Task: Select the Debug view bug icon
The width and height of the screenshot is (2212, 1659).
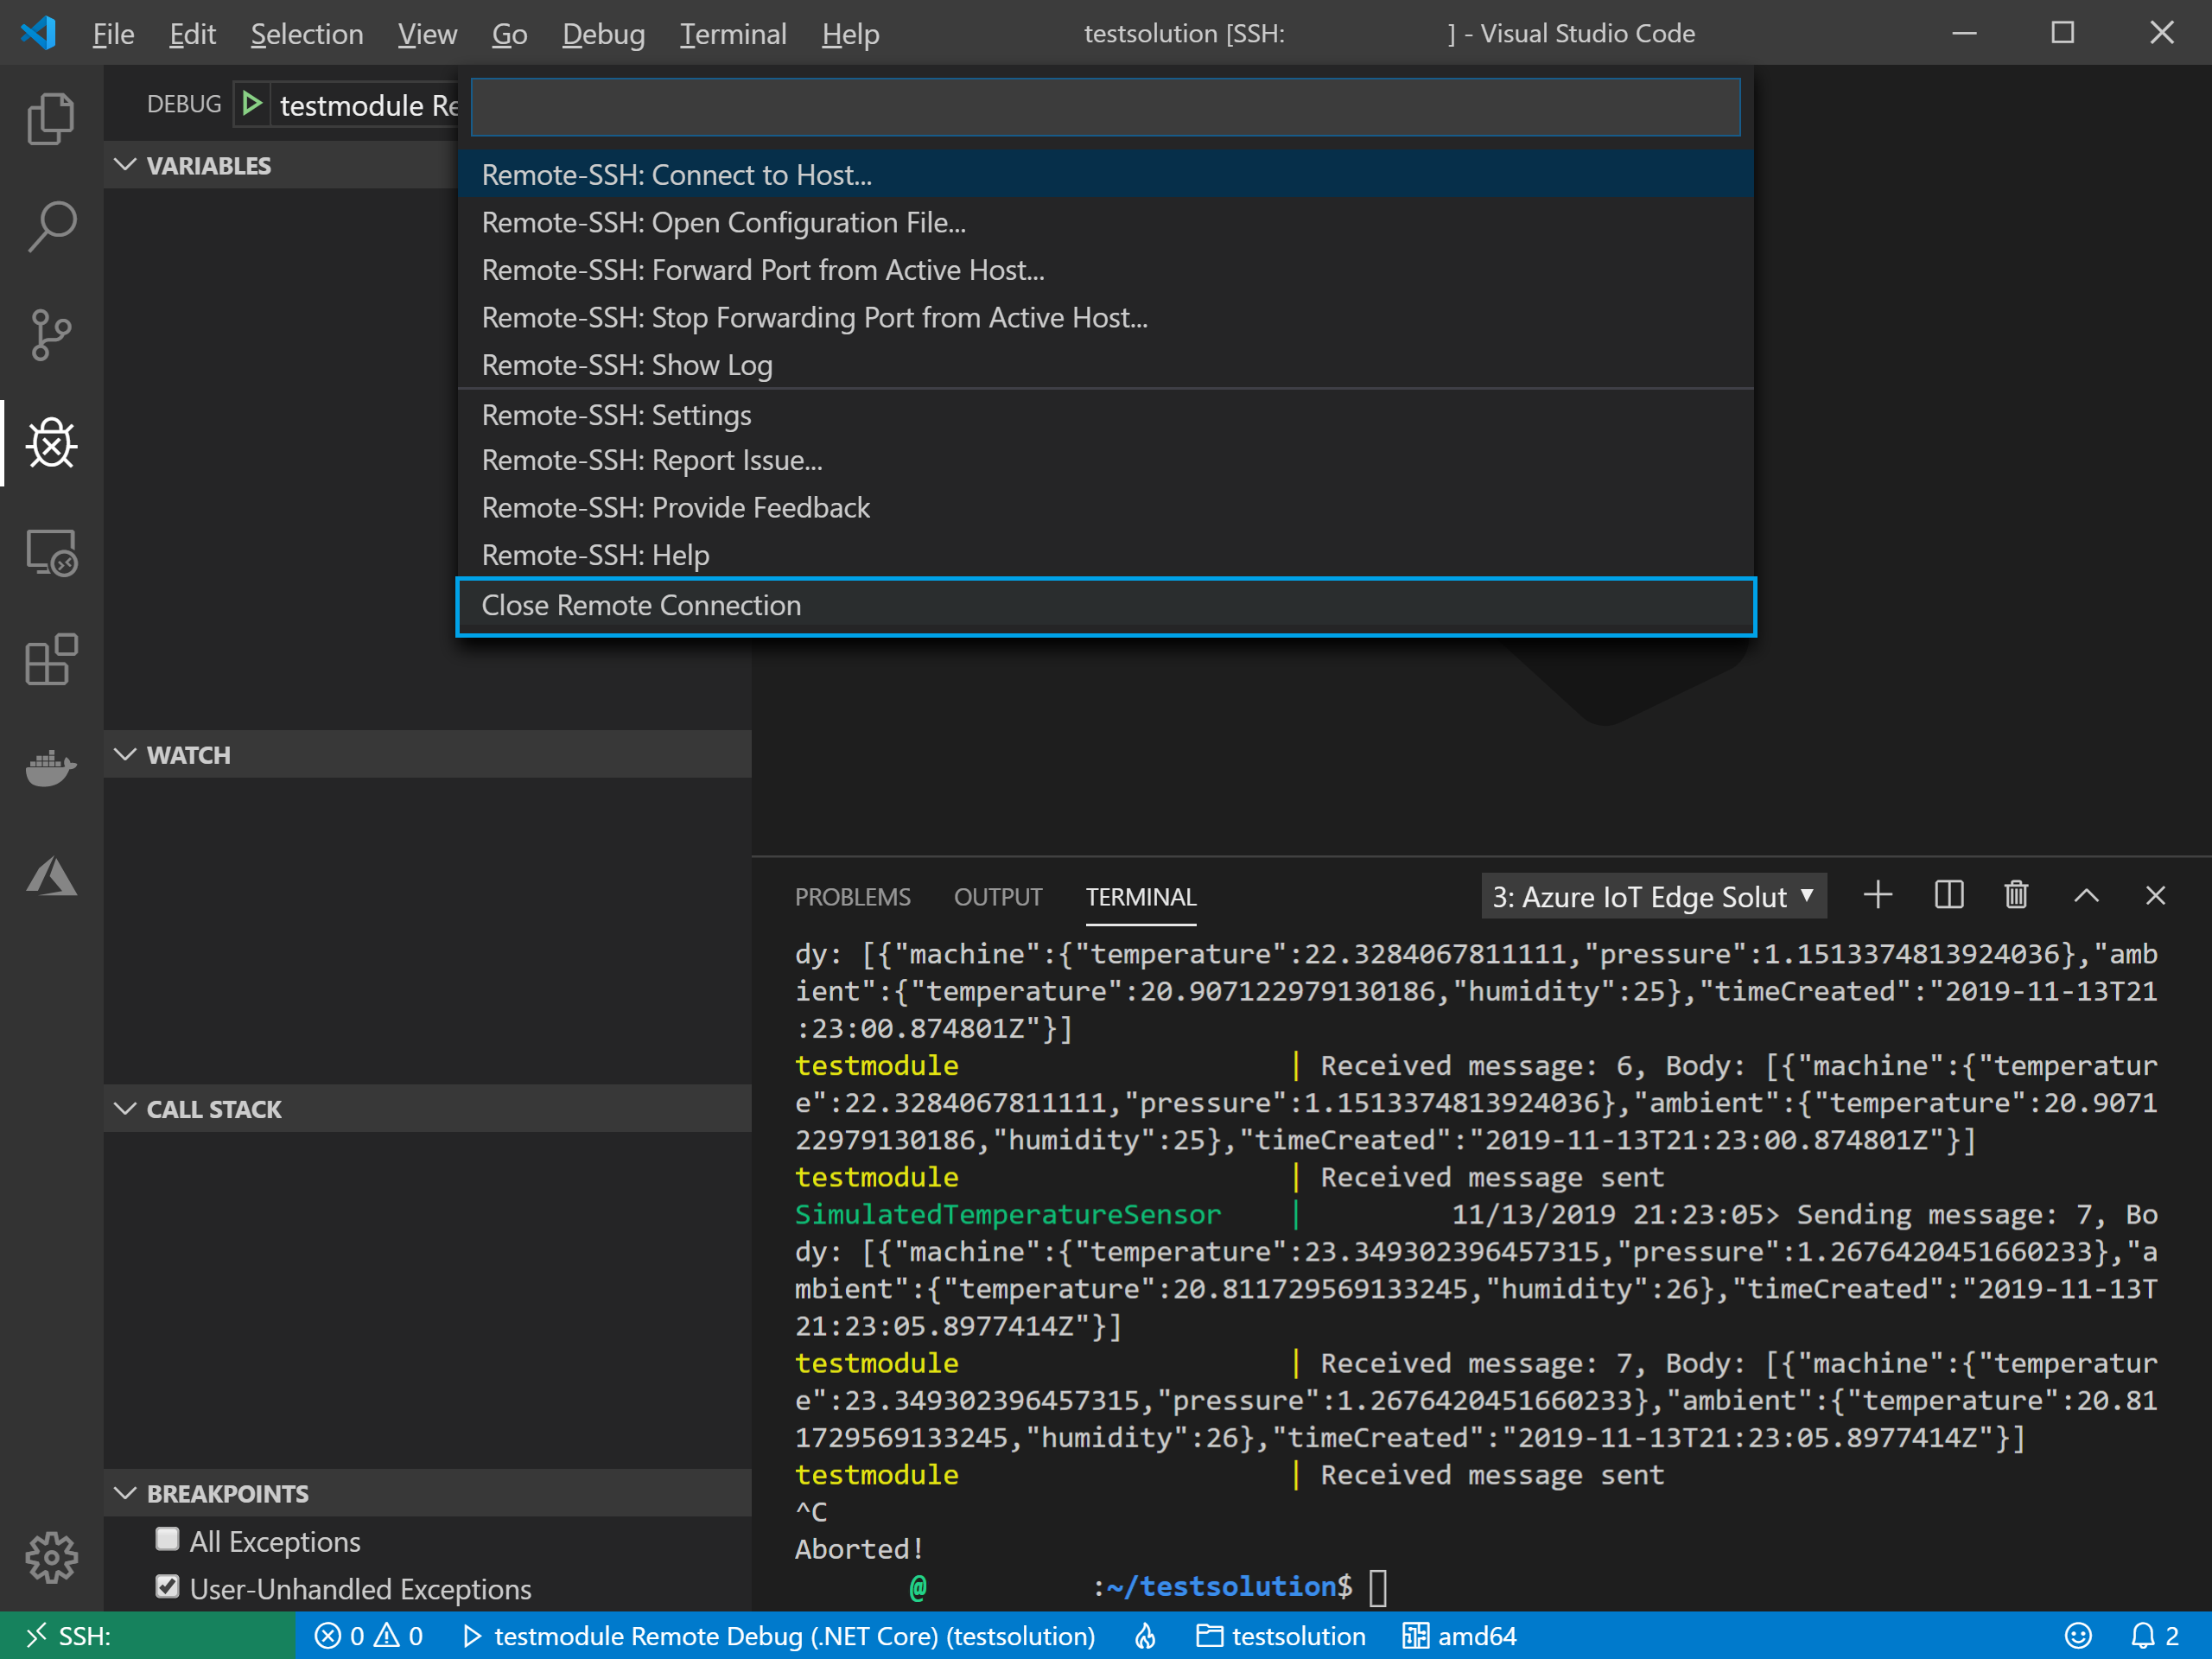Action: click(x=51, y=443)
